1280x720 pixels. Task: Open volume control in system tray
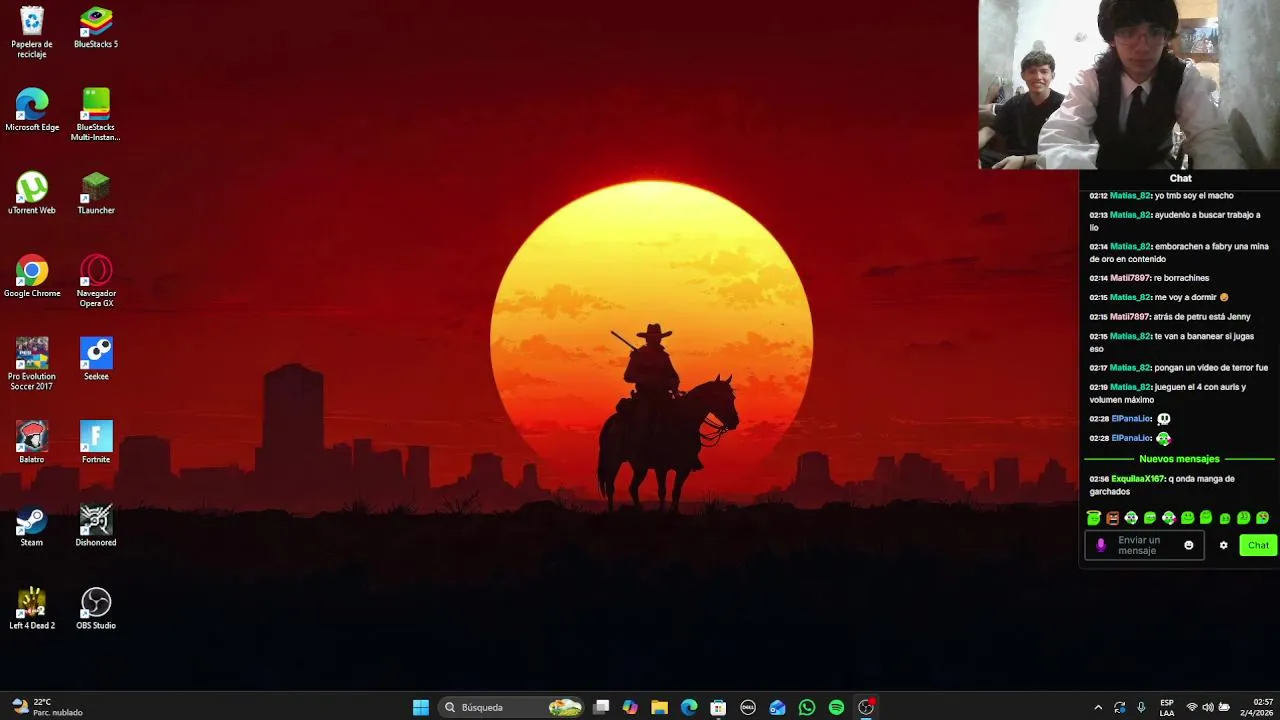click(x=1208, y=708)
